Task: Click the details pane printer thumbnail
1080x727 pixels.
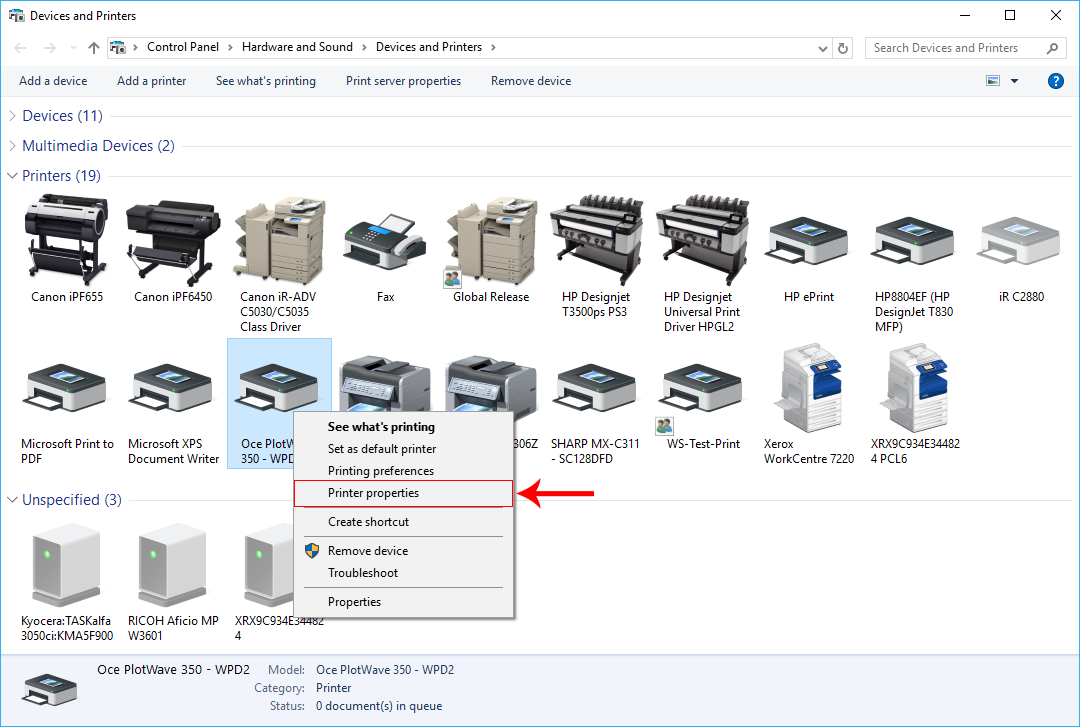Action: tap(50, 688)
